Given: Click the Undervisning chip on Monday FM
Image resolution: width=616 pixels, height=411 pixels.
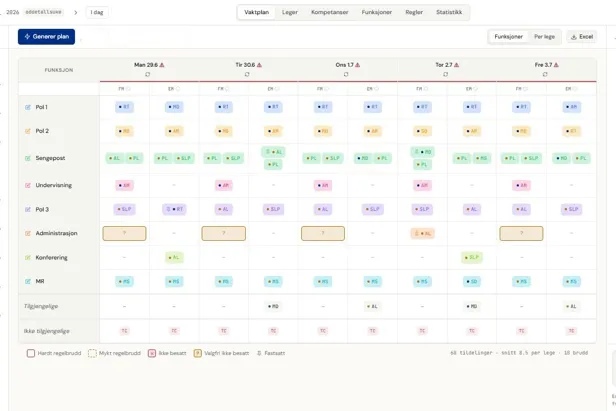Looking at the screenshot, I should coord(125,185).
